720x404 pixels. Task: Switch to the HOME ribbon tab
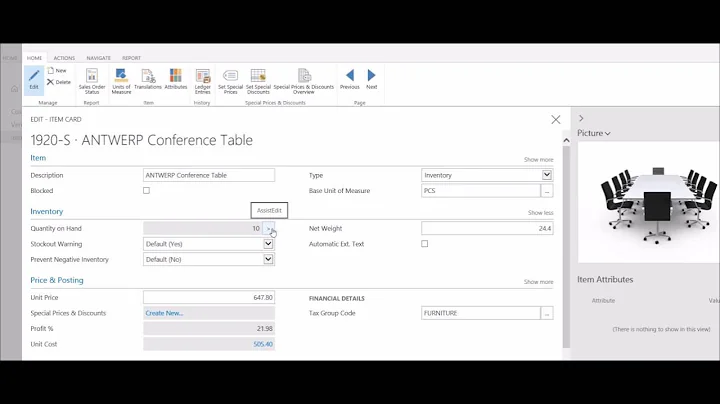coord(34,58)
